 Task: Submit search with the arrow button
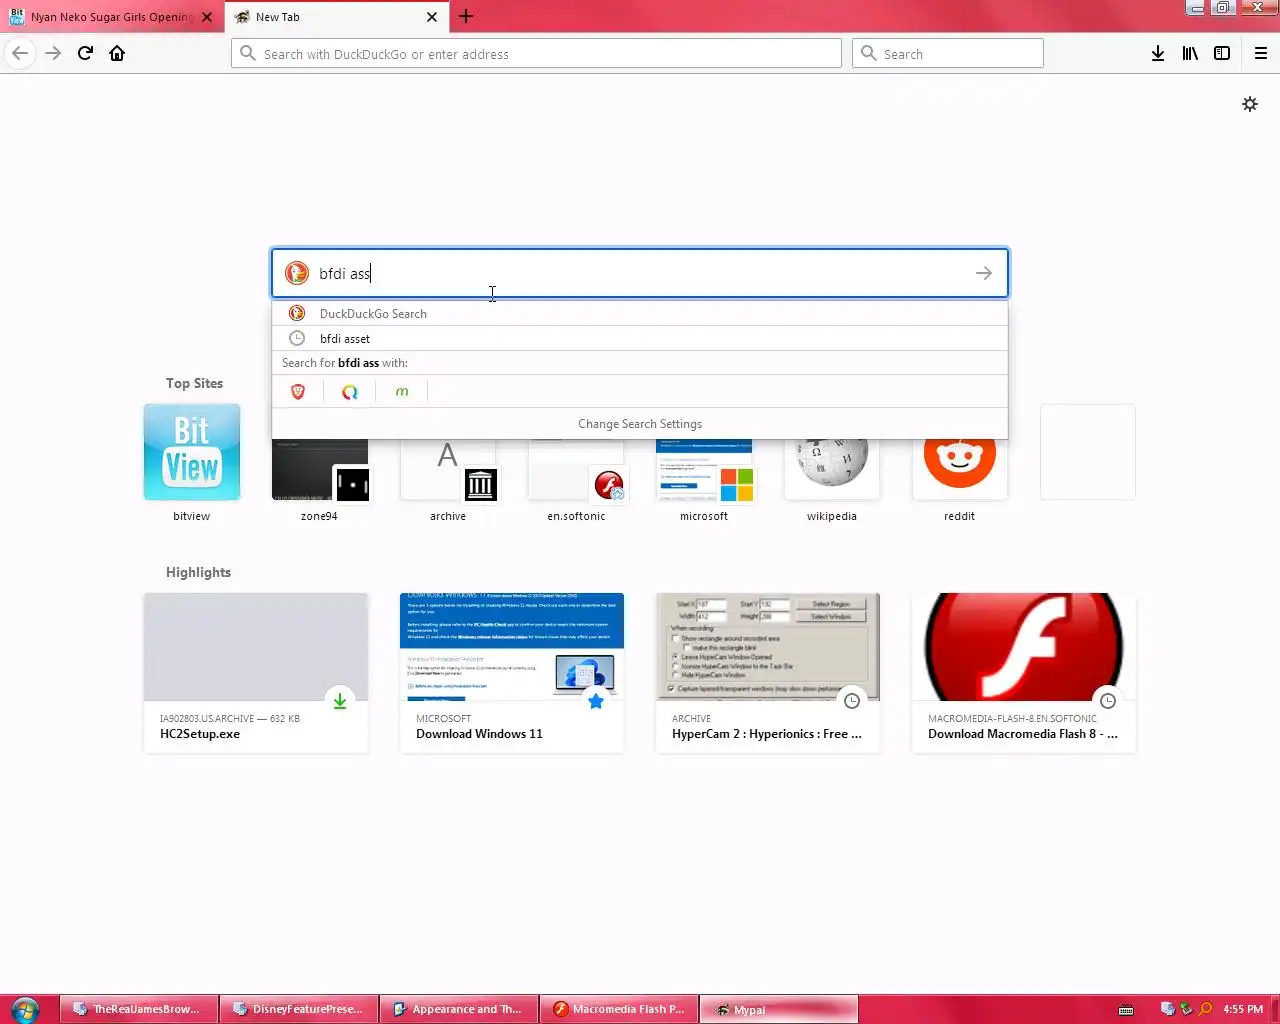tap(984, 273)
